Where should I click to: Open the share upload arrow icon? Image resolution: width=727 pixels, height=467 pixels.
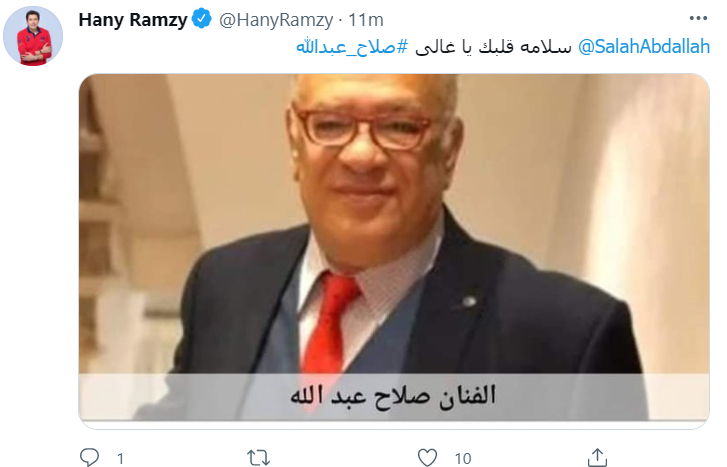(597, 457)
